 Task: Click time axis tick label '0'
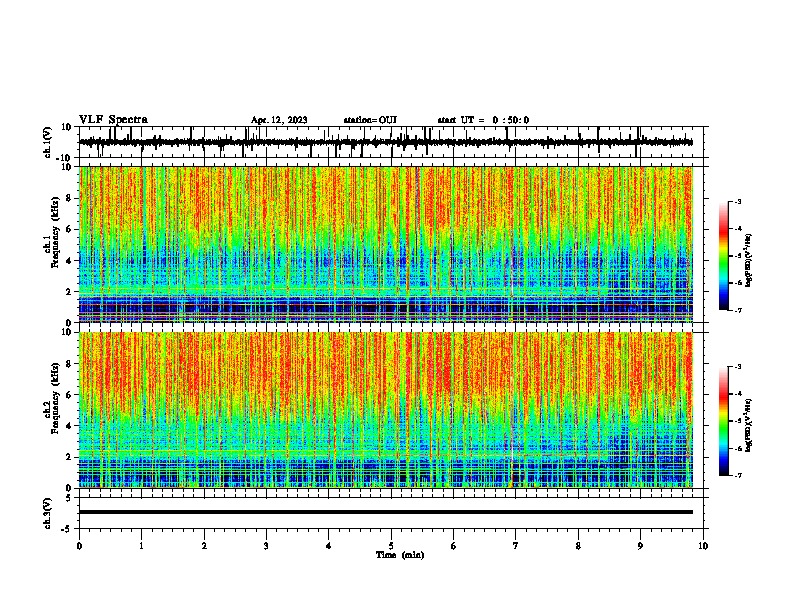coord(79,545)
